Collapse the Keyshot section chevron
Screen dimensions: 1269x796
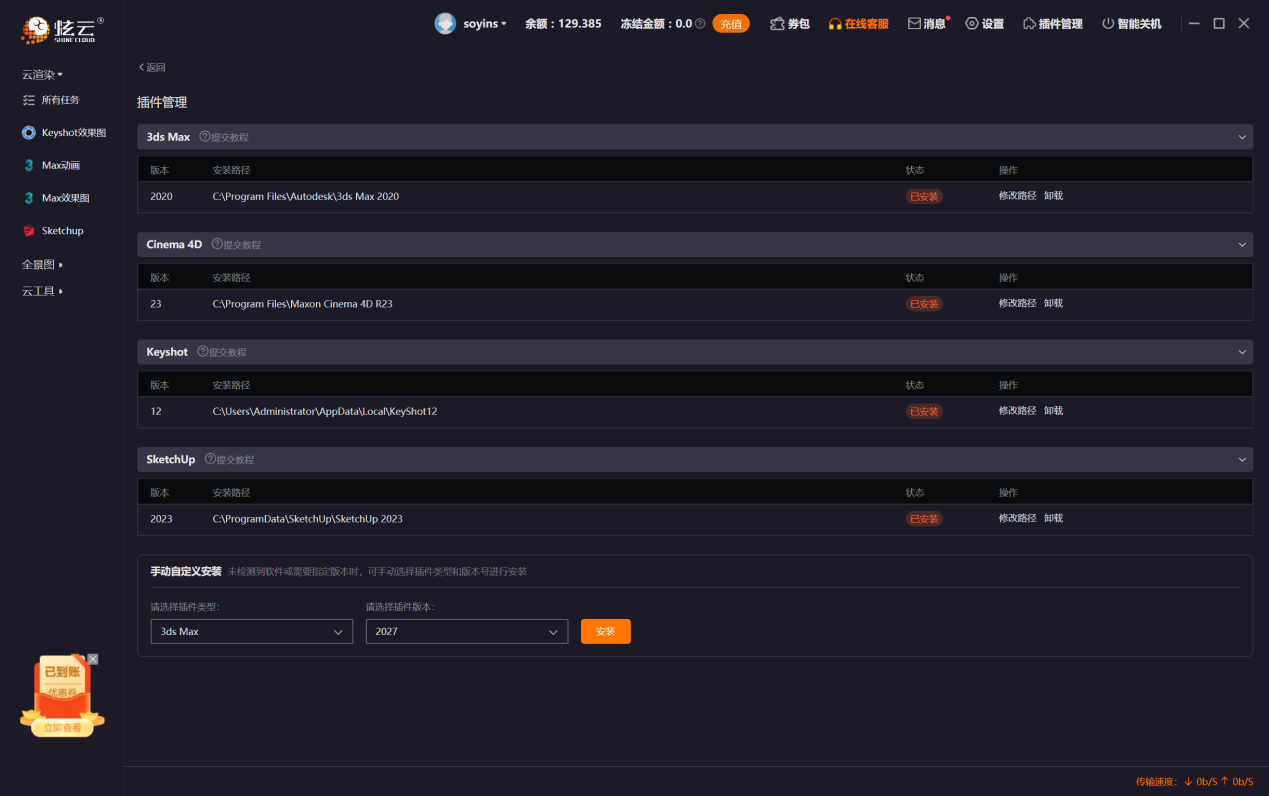pos(1242,352)
